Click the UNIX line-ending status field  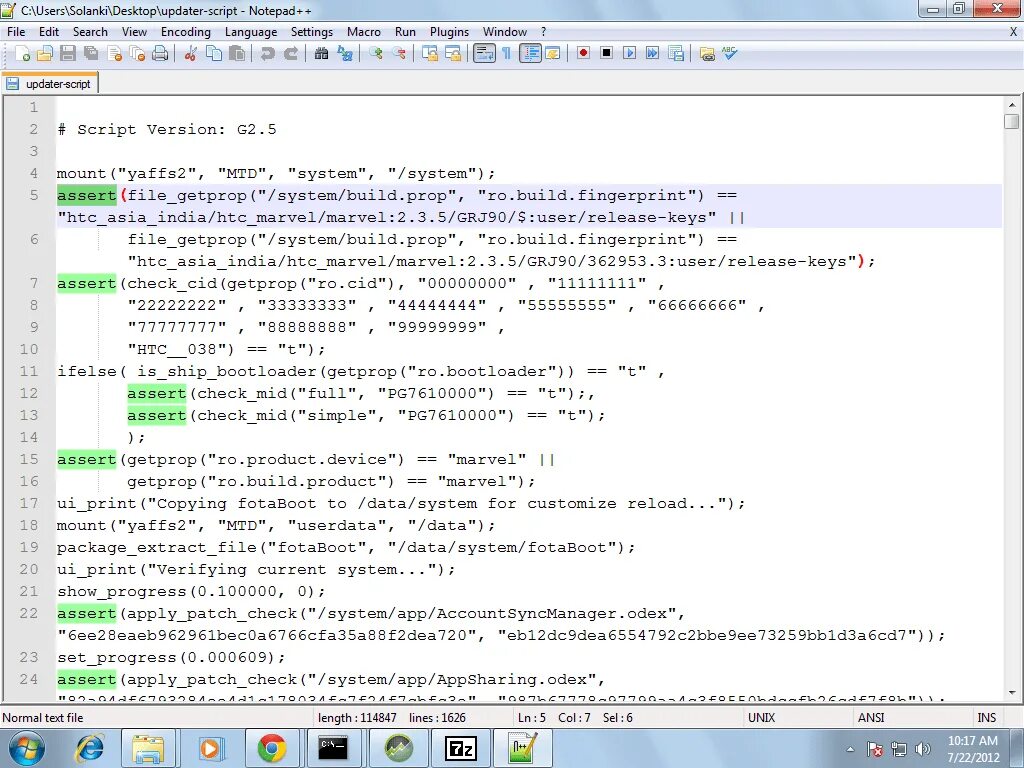pos(761,718)
